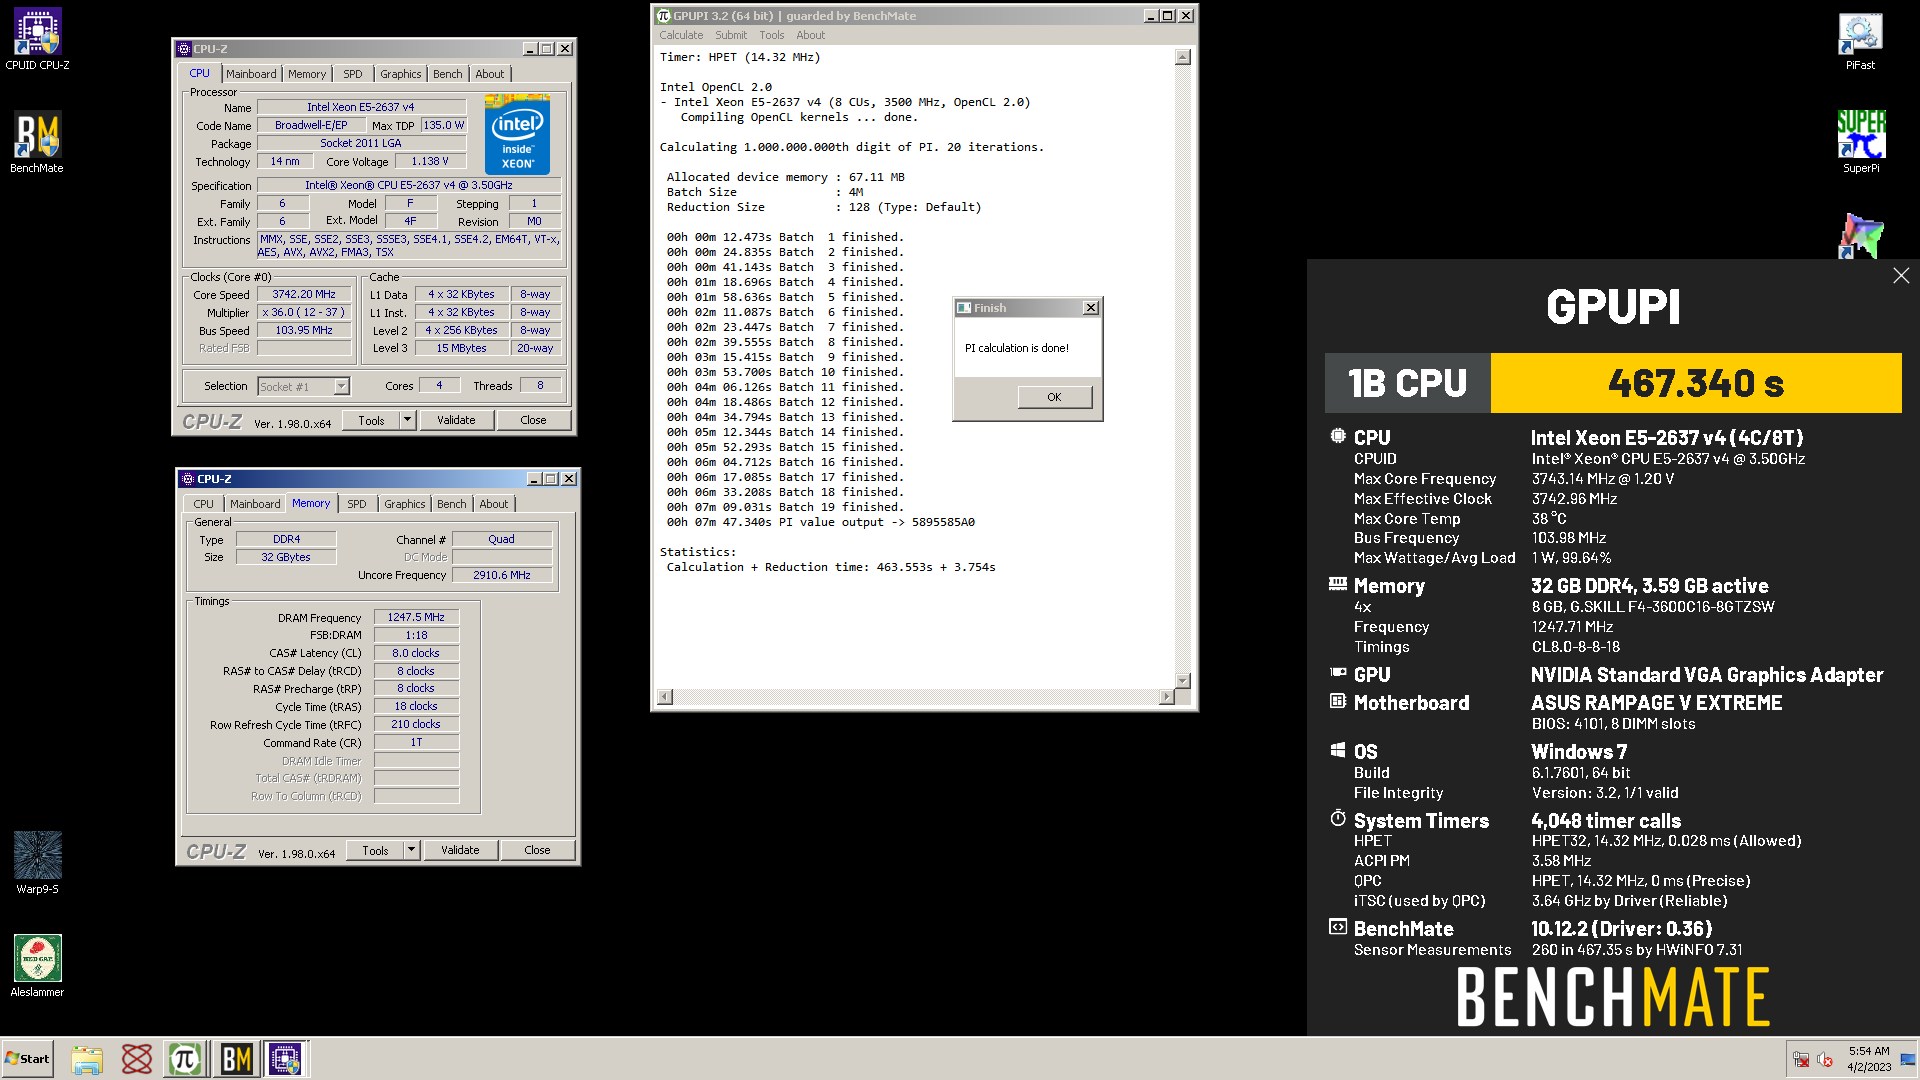Open SPD tab in top CPU-Z window
Screen dimensions: 1920x1080
pyautogui.click(x=353, y=74)
